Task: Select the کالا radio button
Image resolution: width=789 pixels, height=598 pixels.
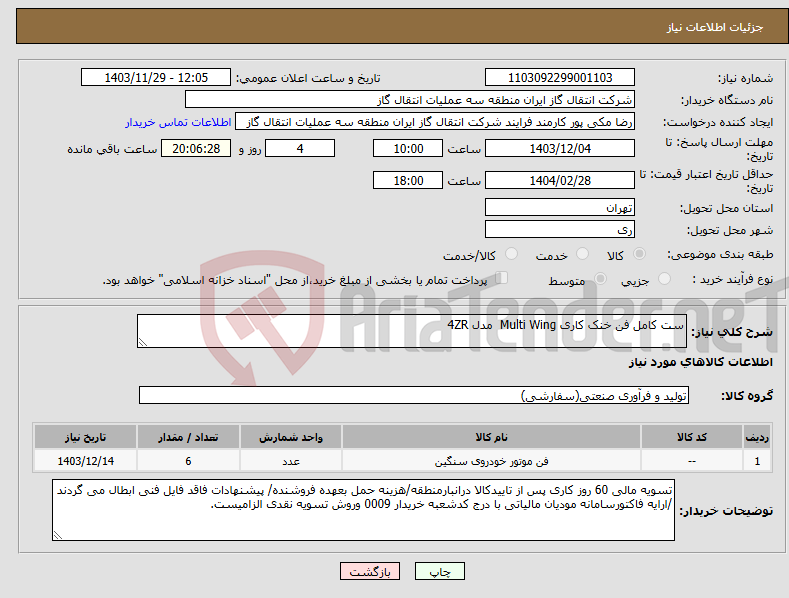Action: pyautogui.click(x=640, y=254)
